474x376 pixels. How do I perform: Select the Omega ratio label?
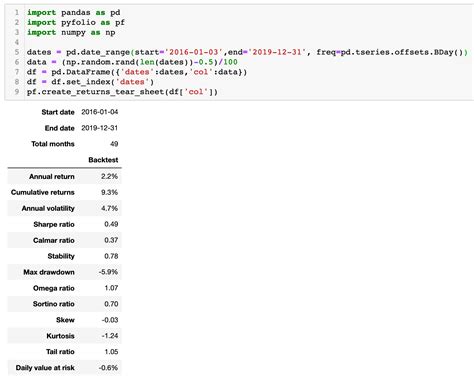pyautogui.click(x=54, y=288)
